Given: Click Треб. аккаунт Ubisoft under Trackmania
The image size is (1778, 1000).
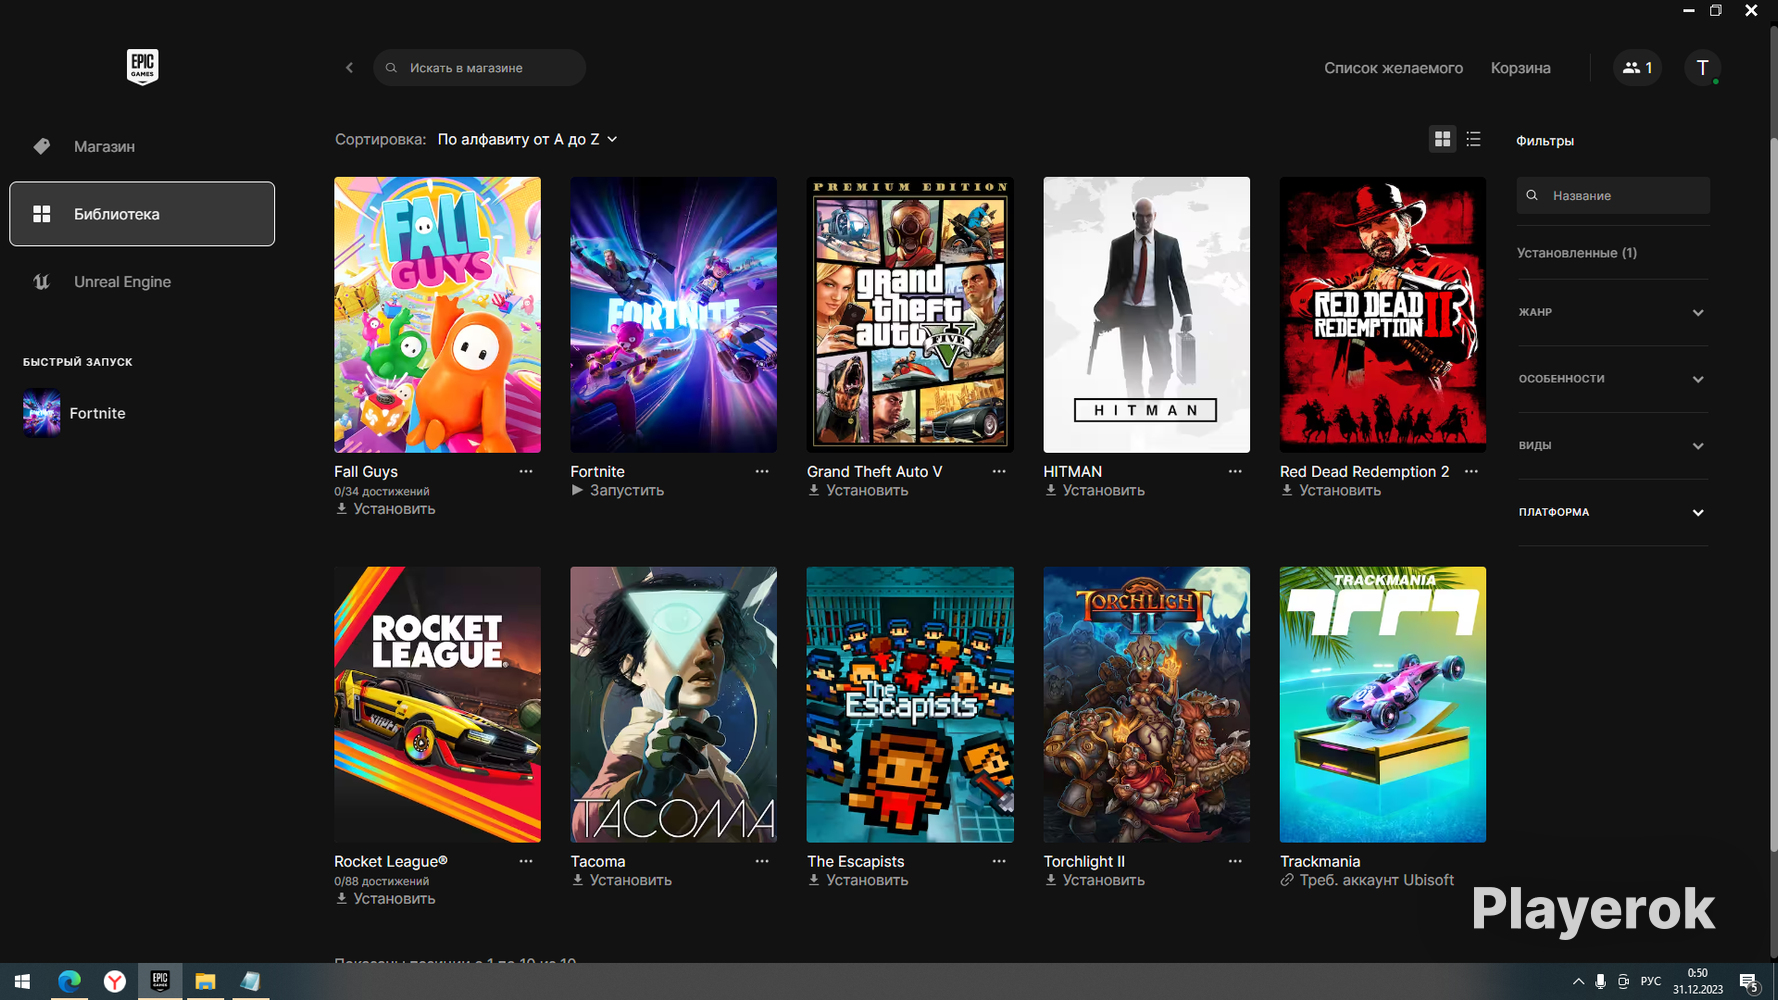Looking at the screenshot, I should pos(1367,881).
